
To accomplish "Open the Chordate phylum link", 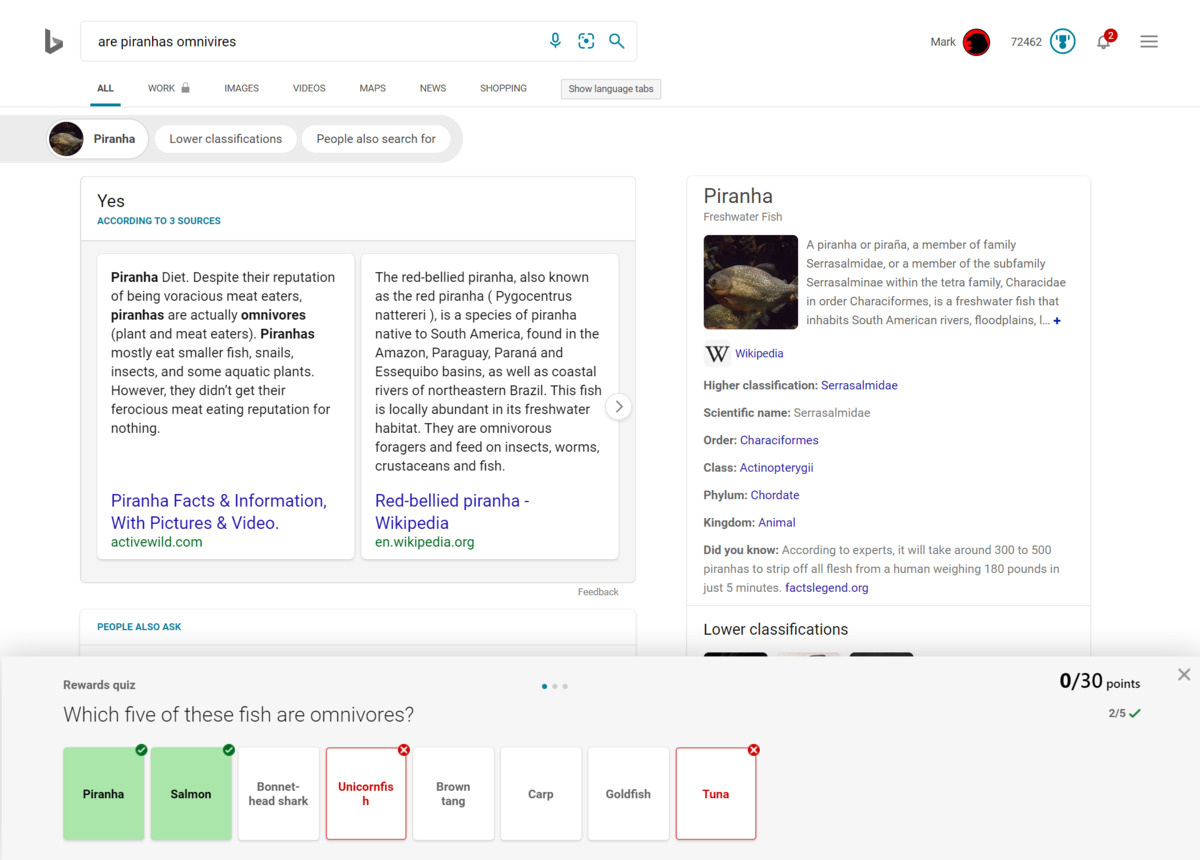I will point(775,496).
